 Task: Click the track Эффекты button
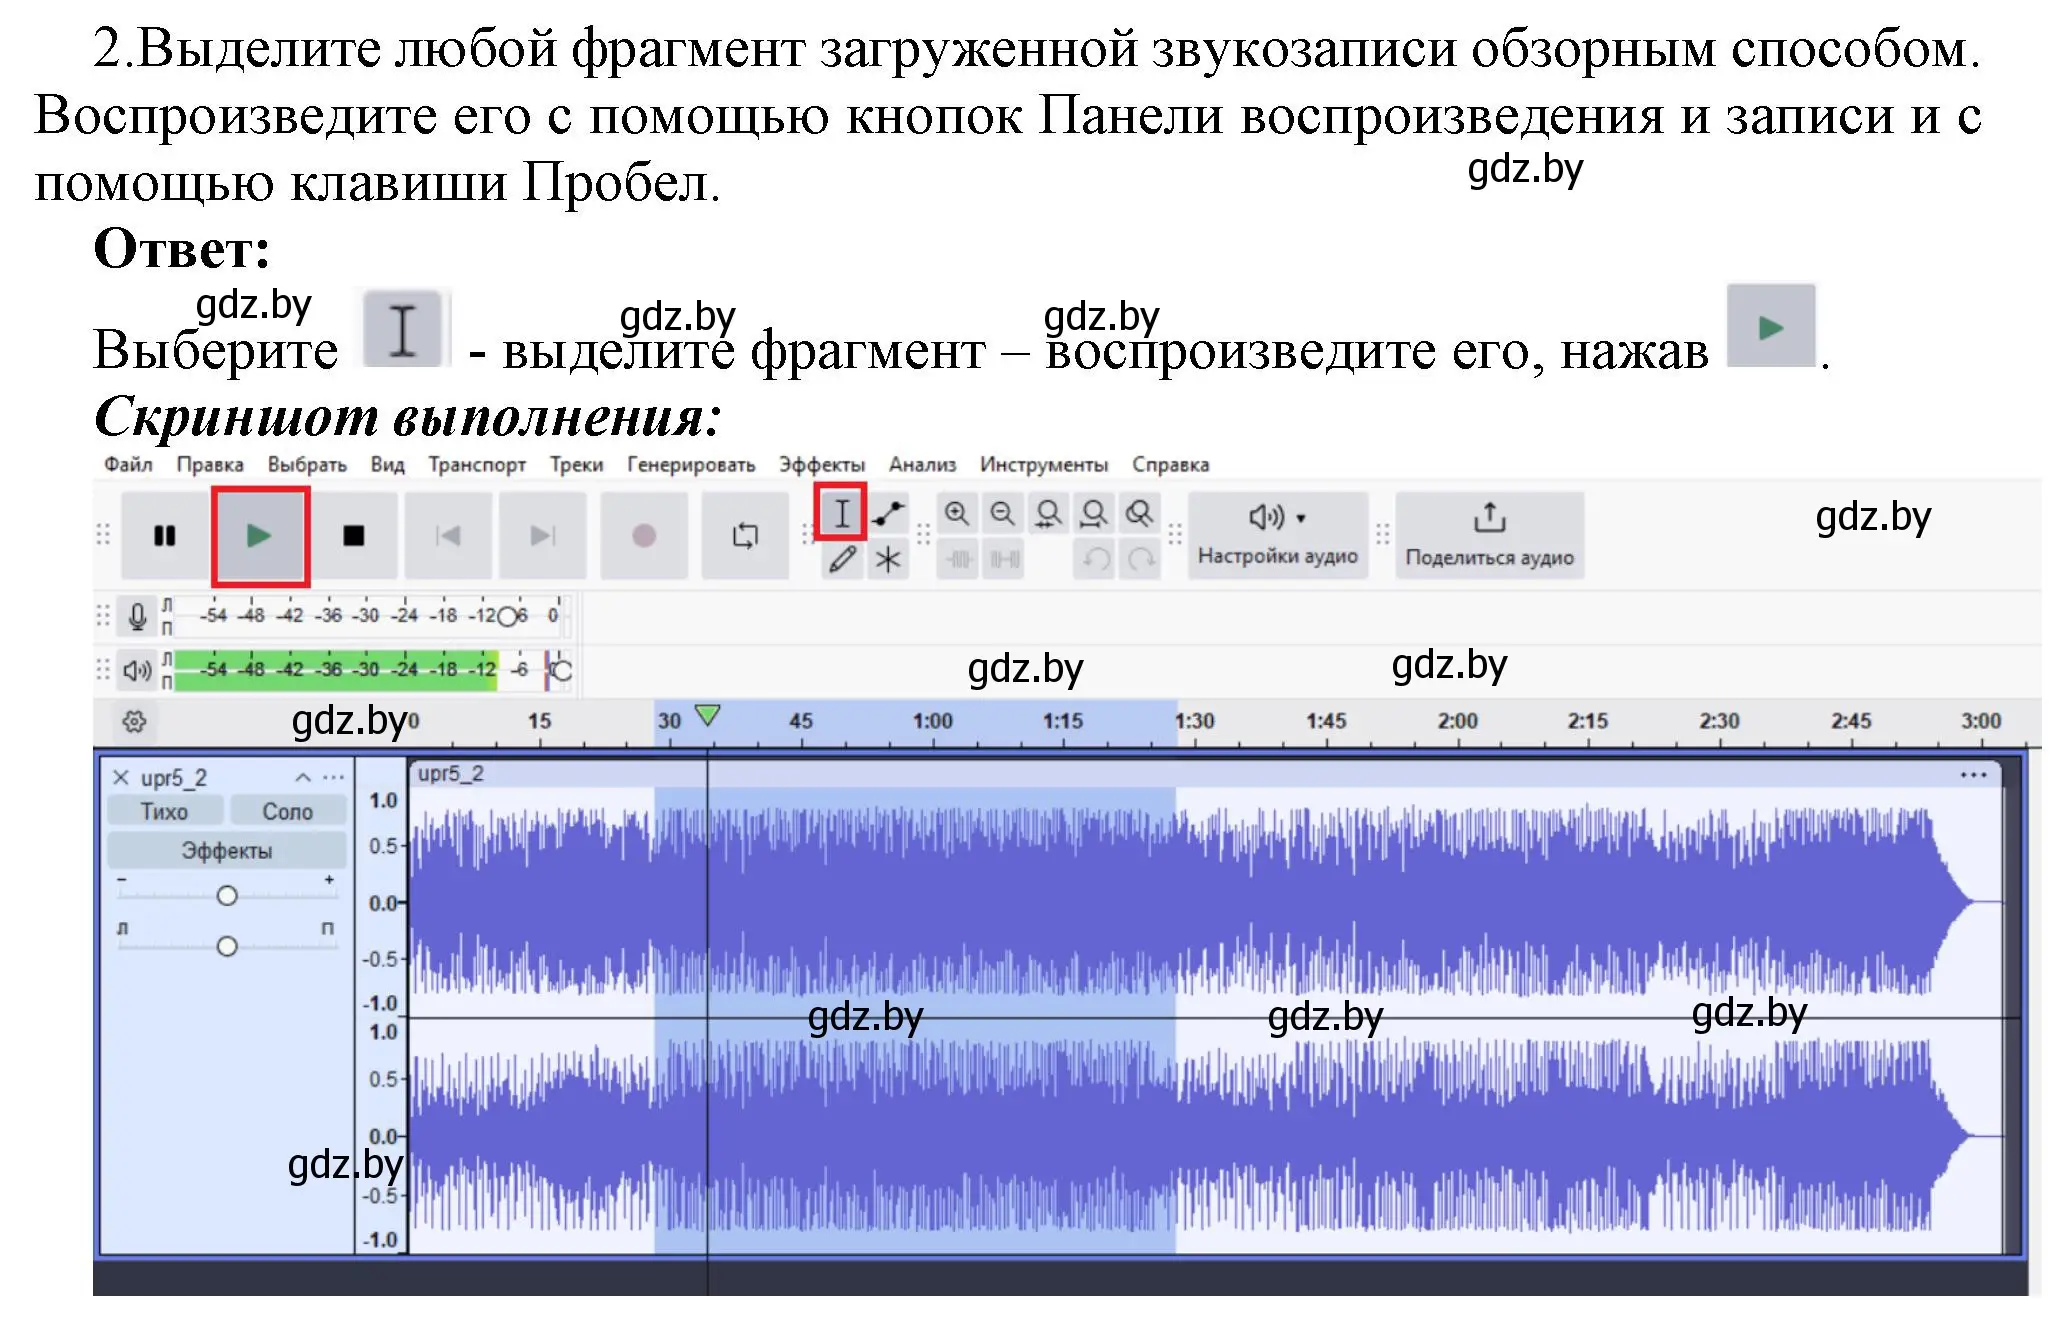click(227, 851)
